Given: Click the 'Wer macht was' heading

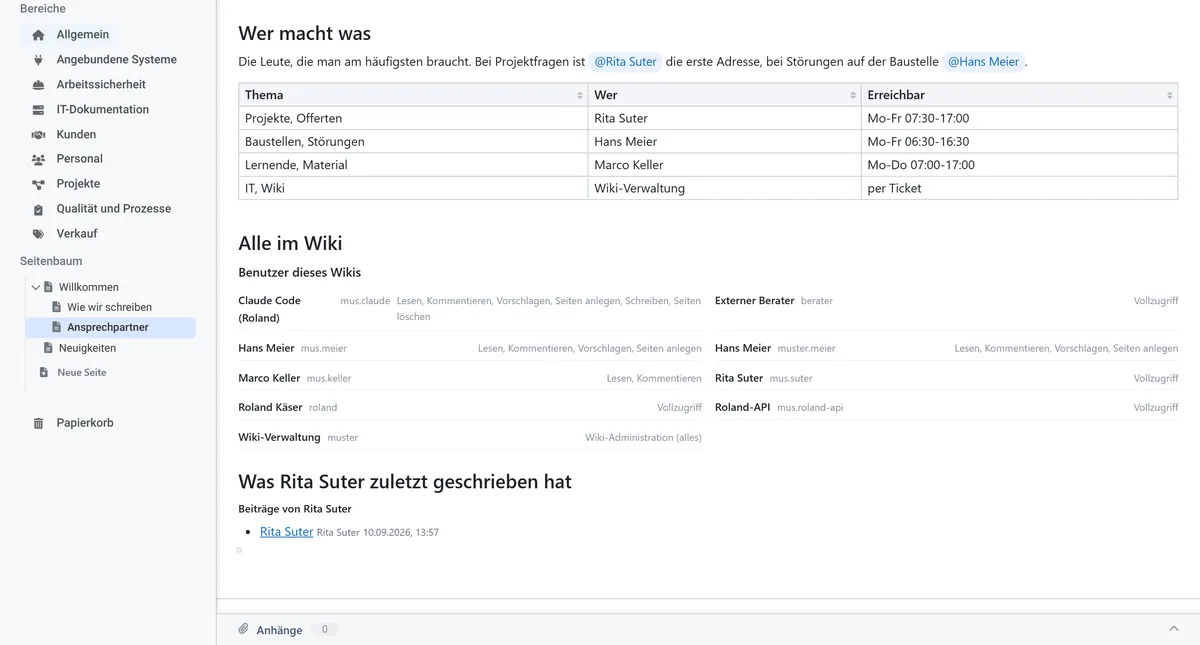Looking at the screenshot, I should click(305, 34).
